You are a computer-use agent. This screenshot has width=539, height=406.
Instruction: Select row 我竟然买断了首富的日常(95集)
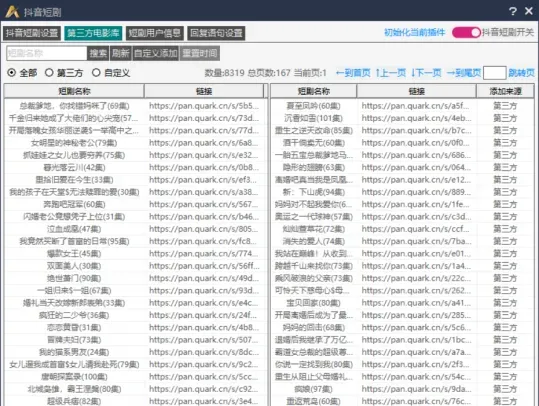74,241
